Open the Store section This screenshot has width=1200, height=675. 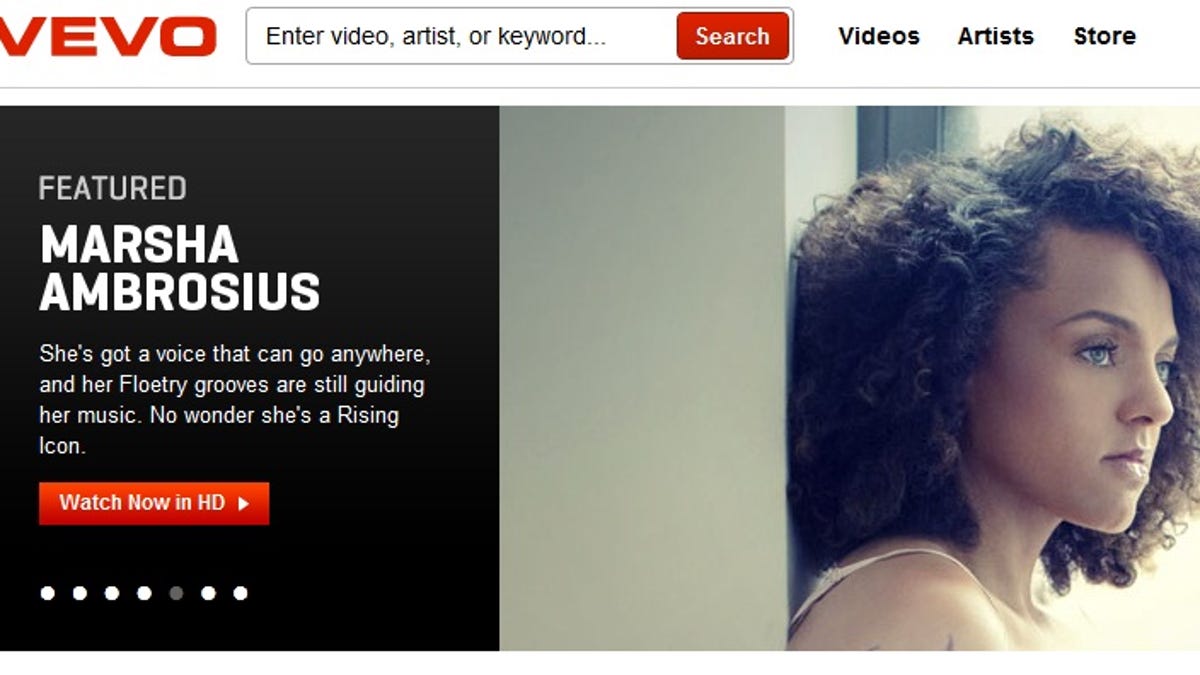[1105, 37]
